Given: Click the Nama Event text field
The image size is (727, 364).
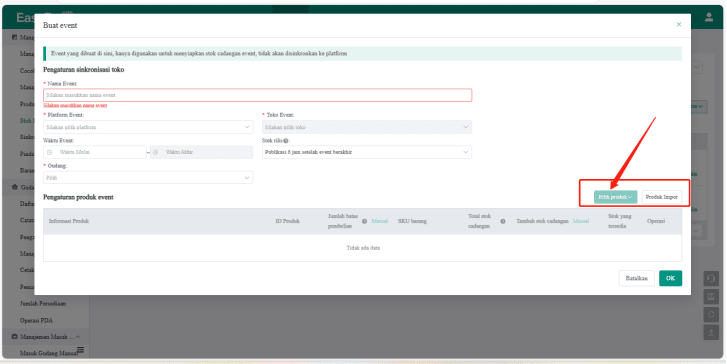Looking at the screenshot, I should [x=257, y=95].
